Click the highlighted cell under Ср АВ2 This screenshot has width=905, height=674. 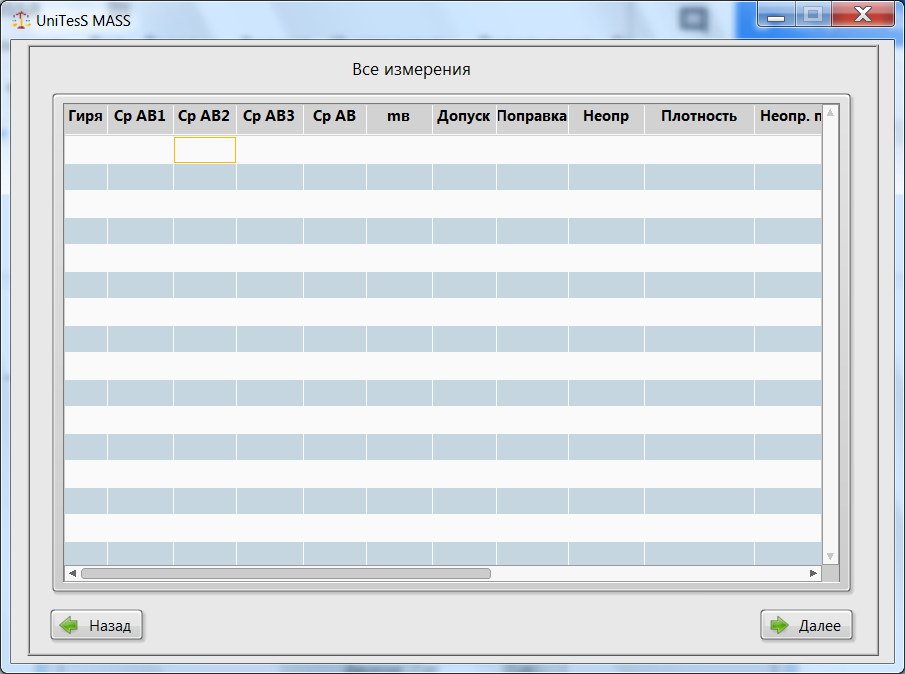(x=205, y=150)
